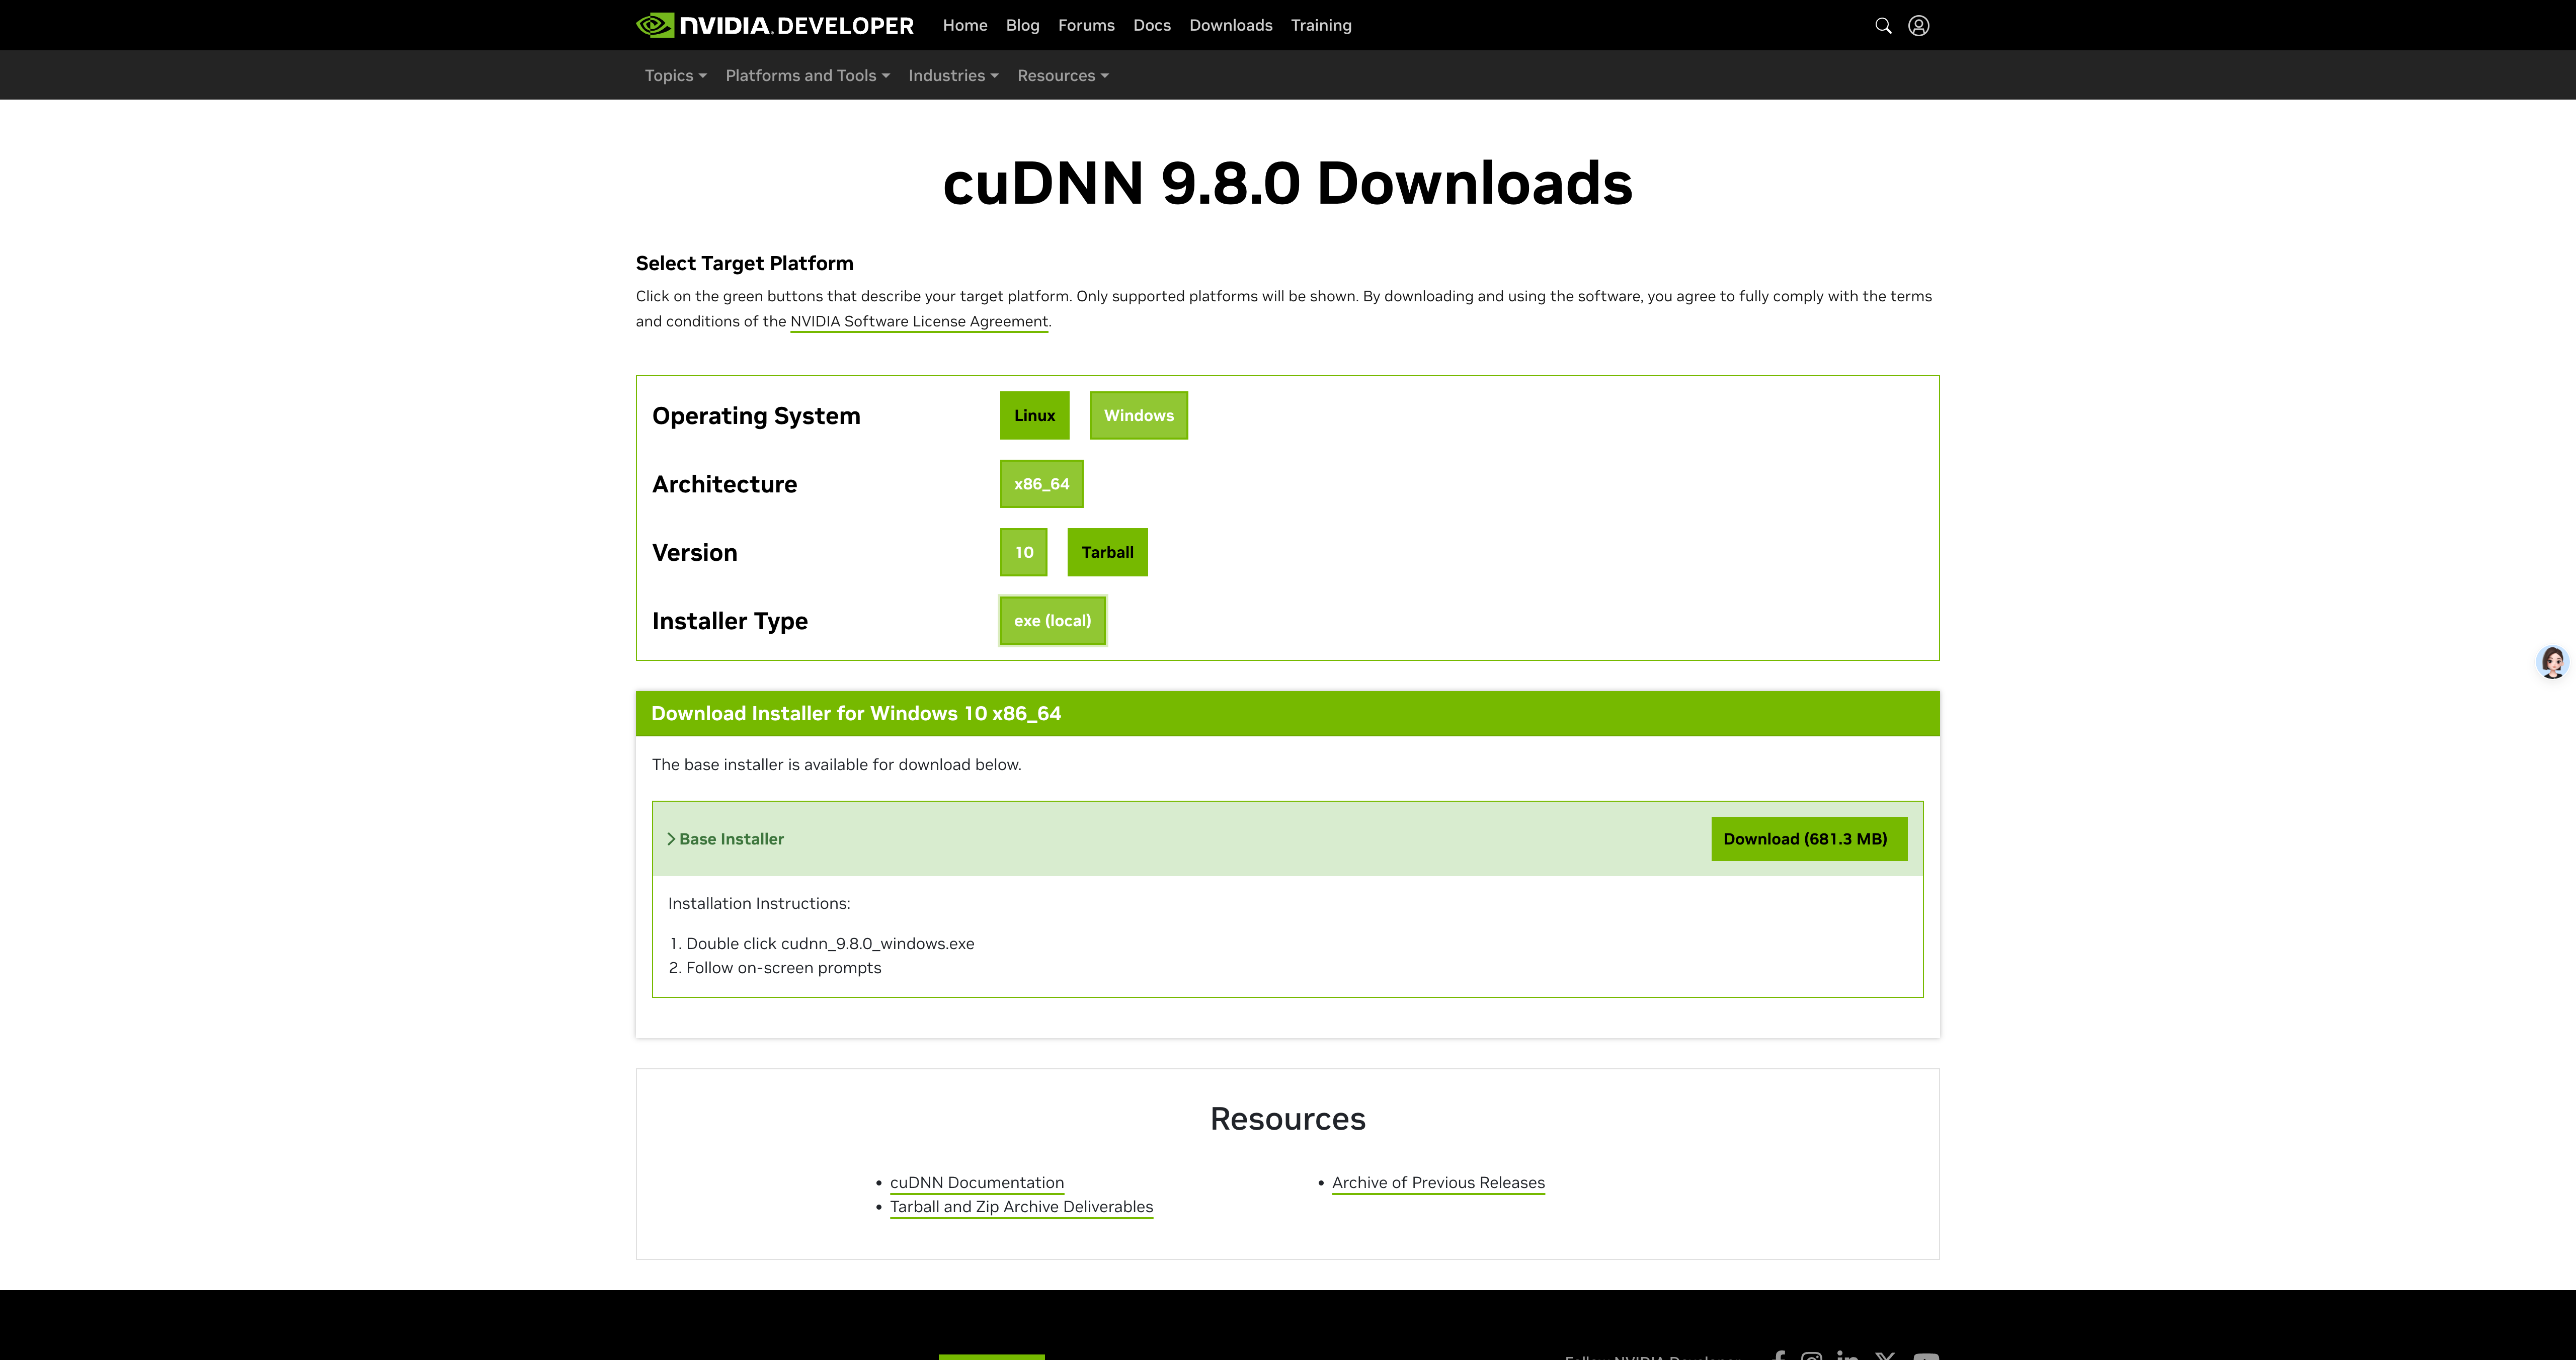The image size is (2576, 1360).
Task: Click Download (681.3 MB) button
Action: point(1809,839)
